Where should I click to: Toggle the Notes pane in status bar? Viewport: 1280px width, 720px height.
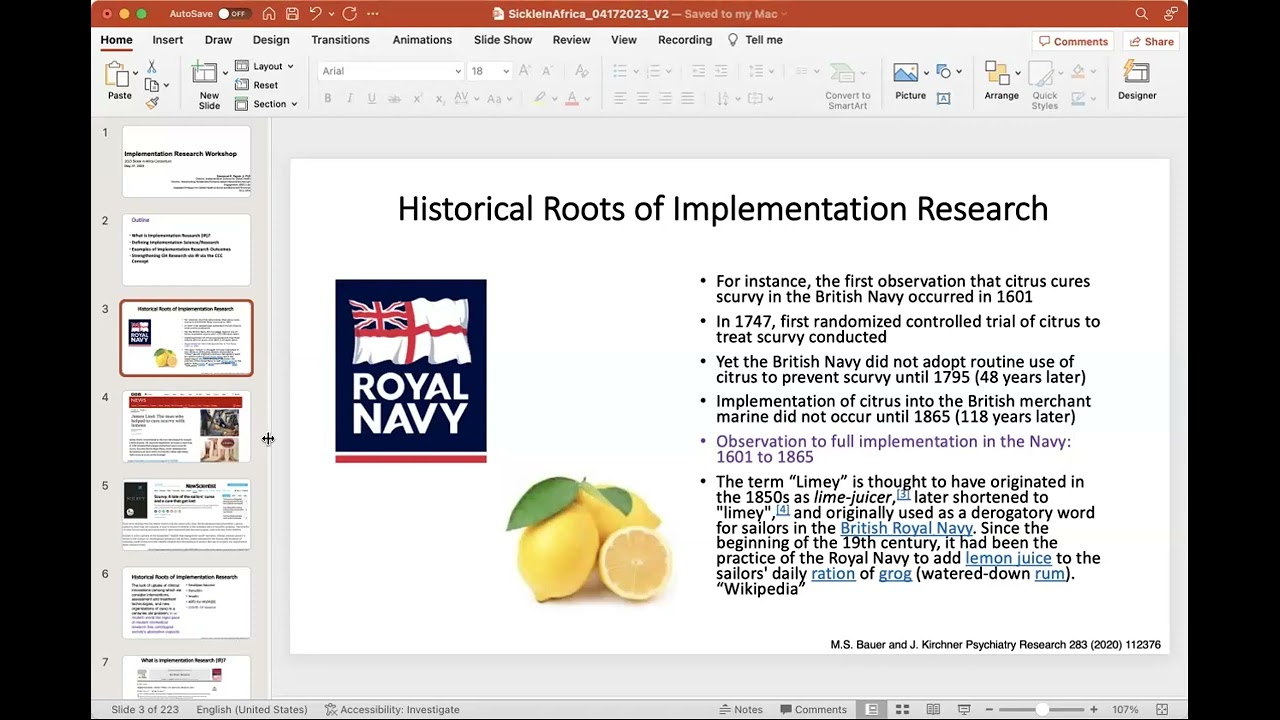point(741,710)
